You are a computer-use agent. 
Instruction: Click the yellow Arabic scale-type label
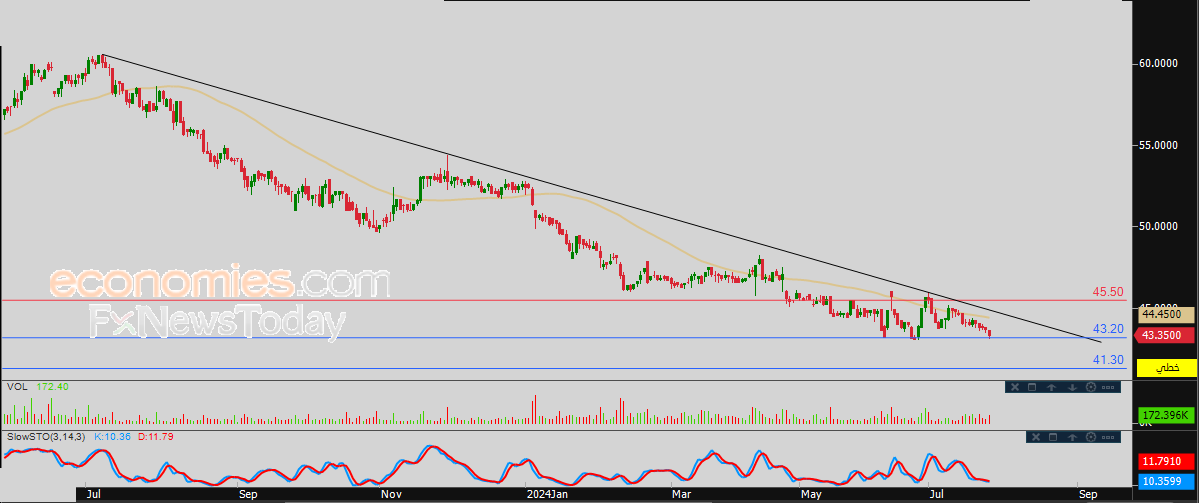point(1167,368)
